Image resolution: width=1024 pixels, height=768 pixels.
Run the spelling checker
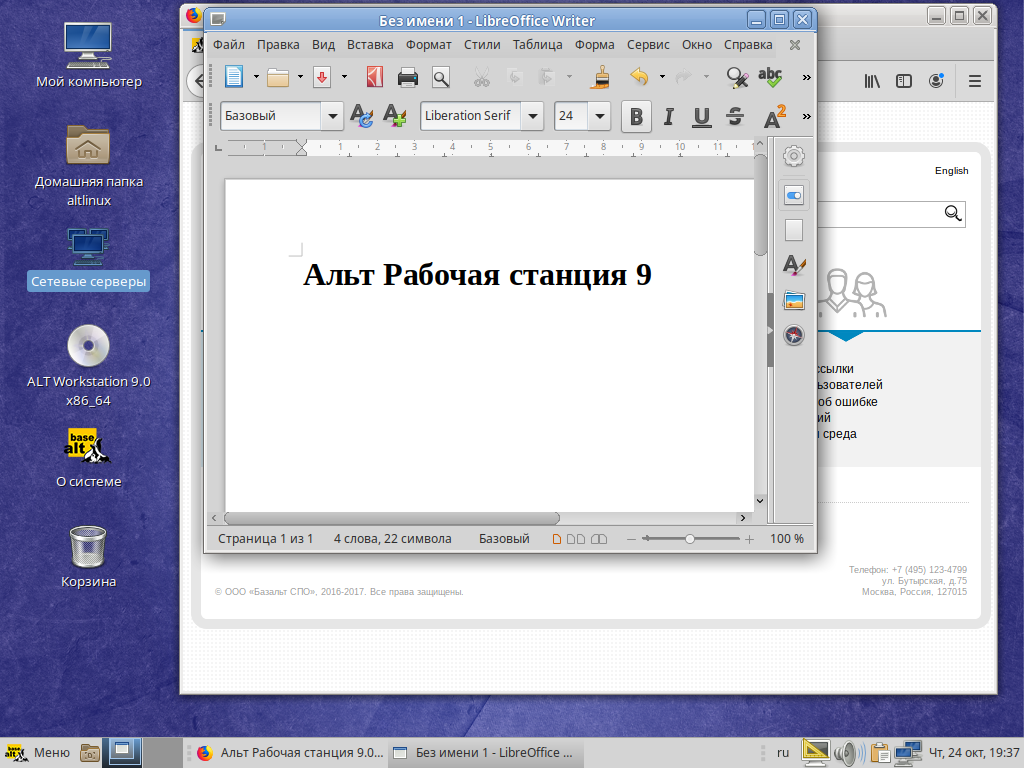tap(770, 77)
